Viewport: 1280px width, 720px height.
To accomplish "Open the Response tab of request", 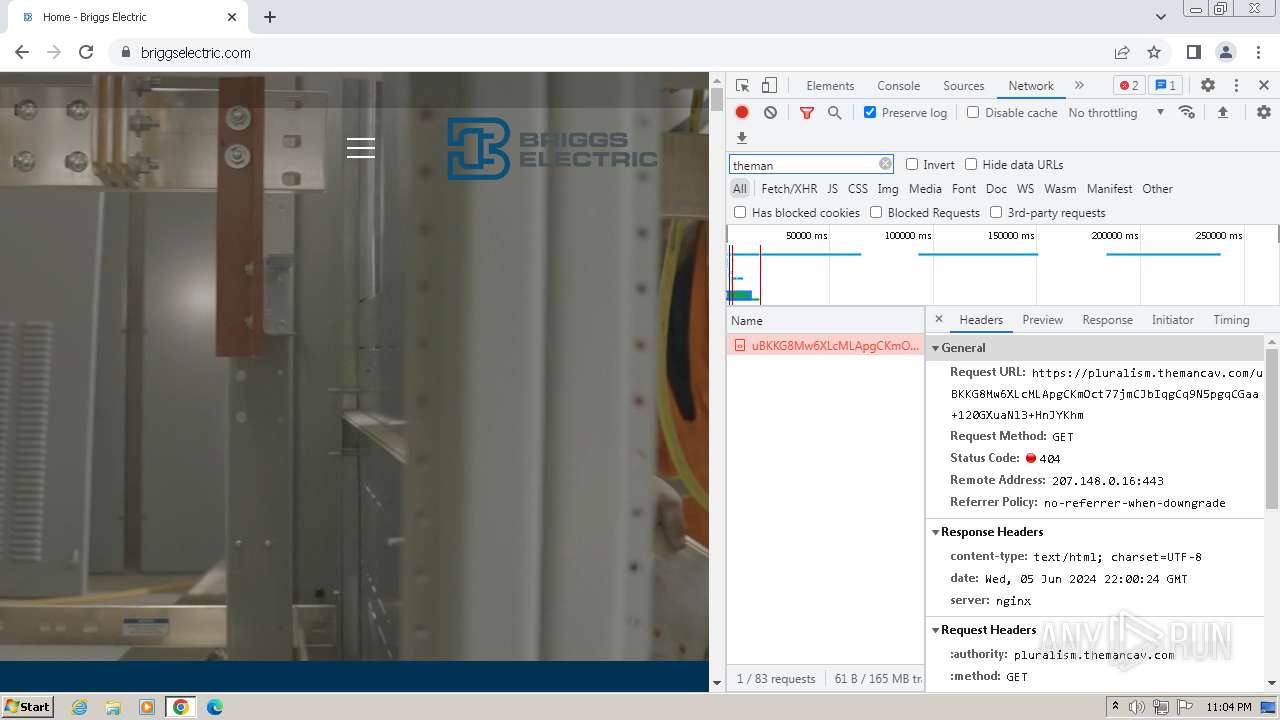I will (x=1107, y=320).
